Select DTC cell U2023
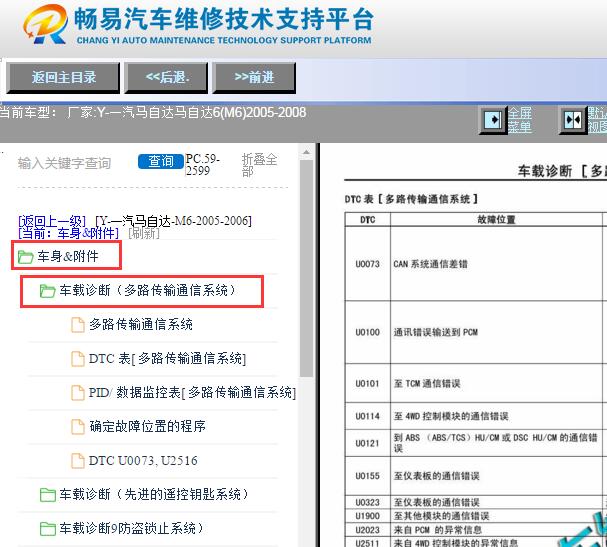The height and width of the screenshot is (547, 607). point(367,530)
